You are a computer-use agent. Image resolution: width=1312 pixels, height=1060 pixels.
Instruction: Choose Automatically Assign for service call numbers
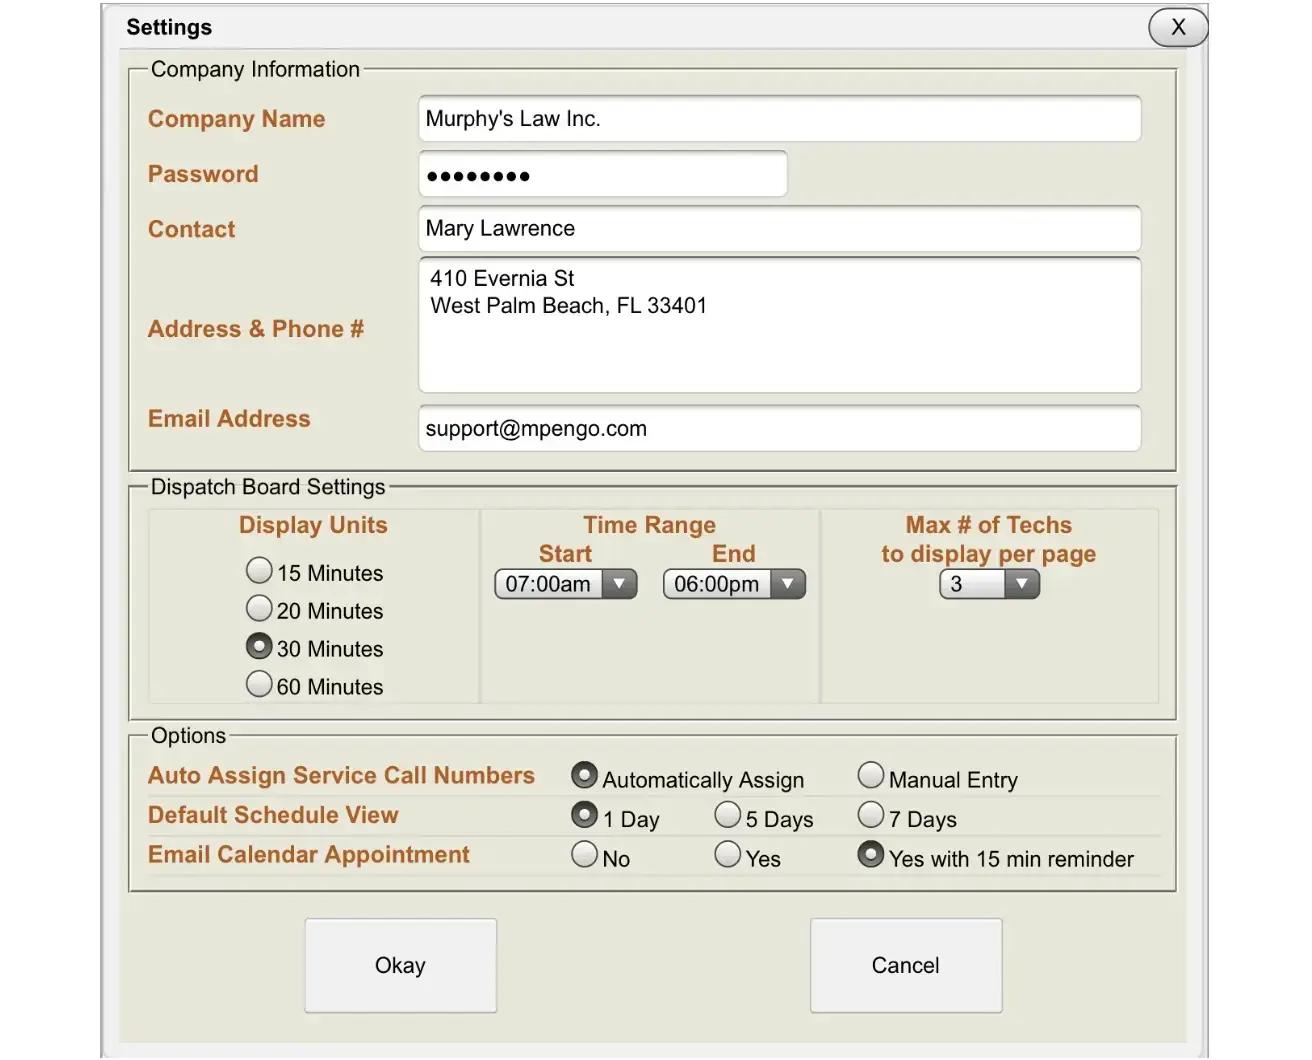[584, 775]
